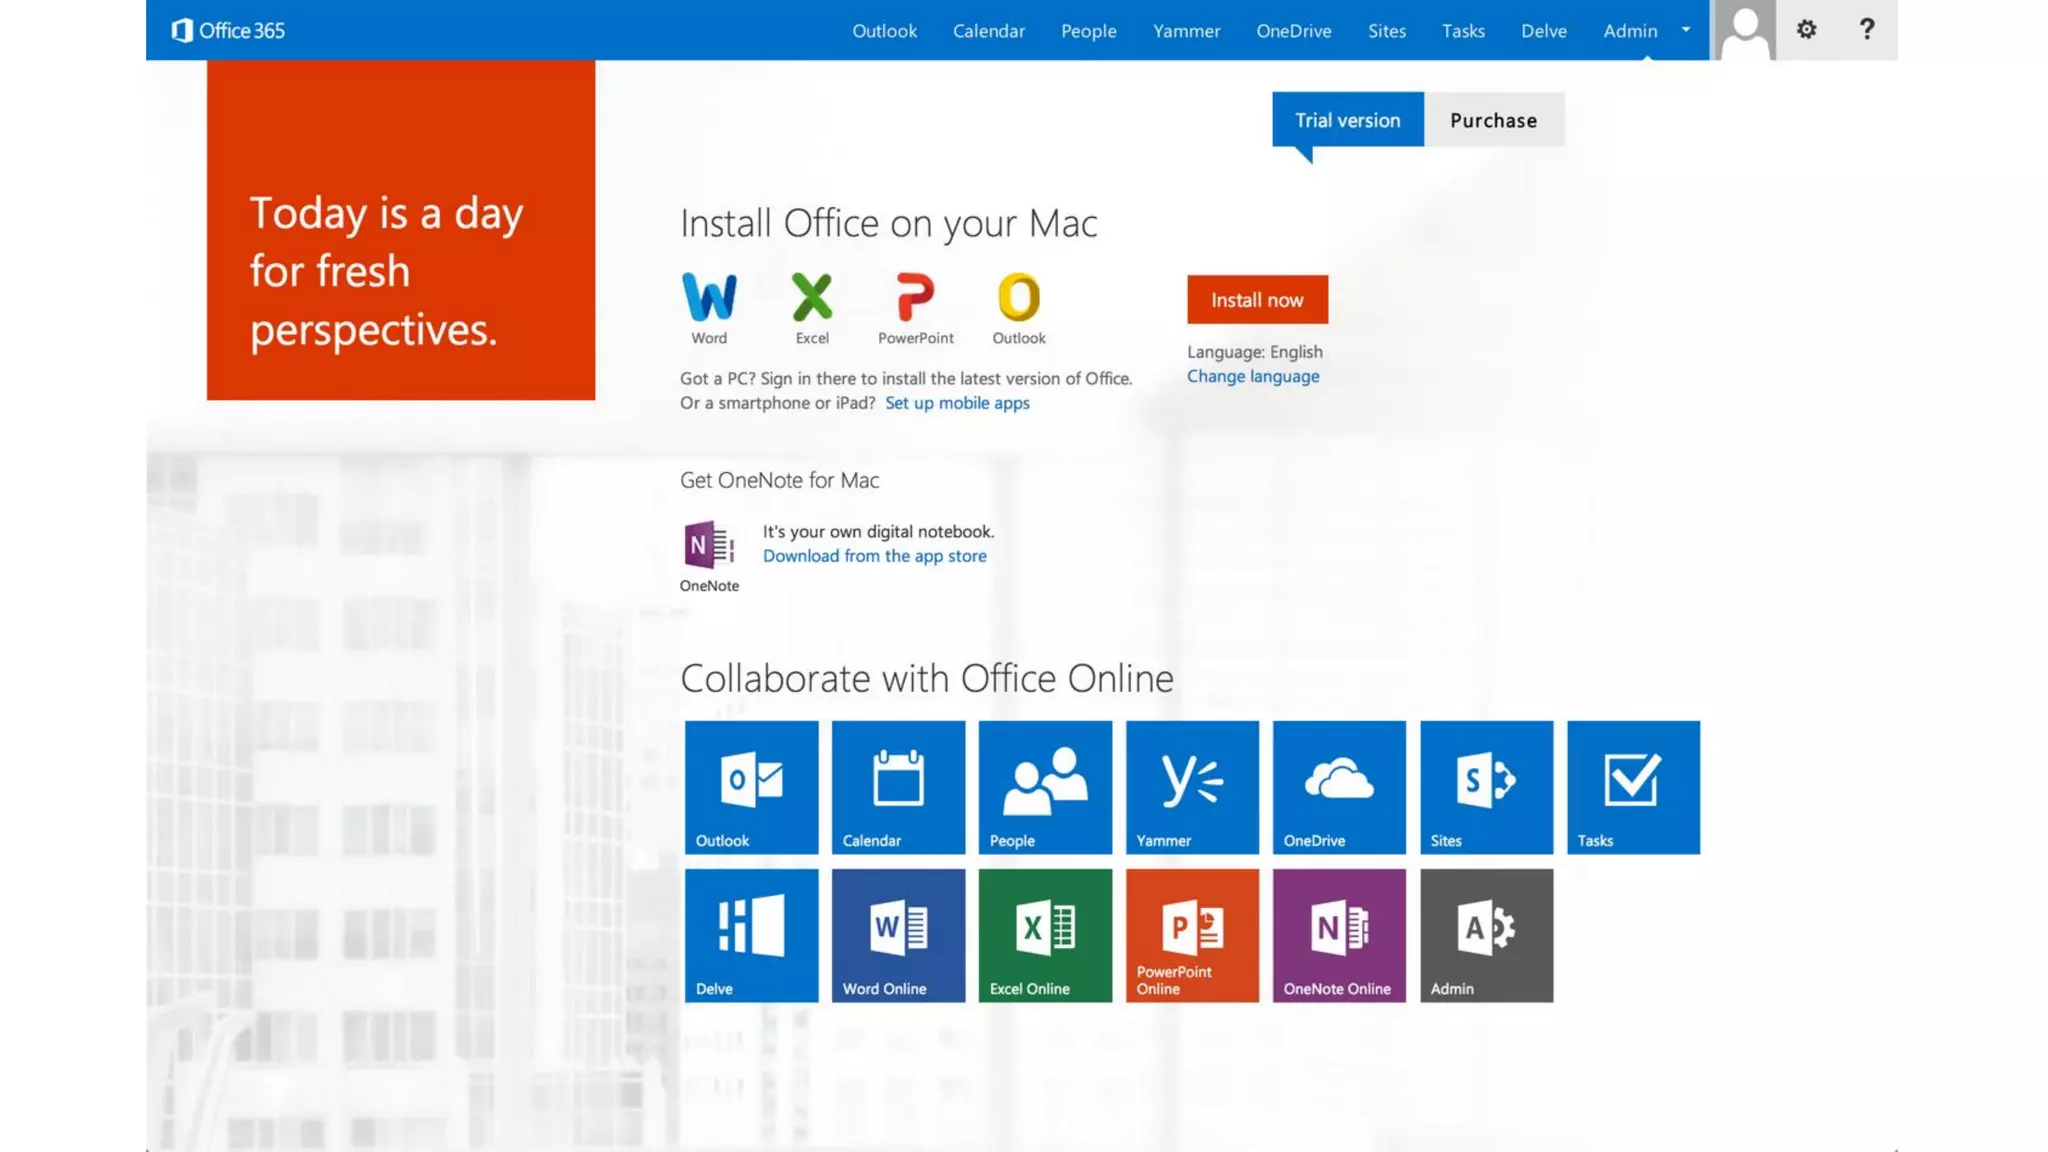
Task: Open Calendar in the top navigation
Action: point(988,31)
